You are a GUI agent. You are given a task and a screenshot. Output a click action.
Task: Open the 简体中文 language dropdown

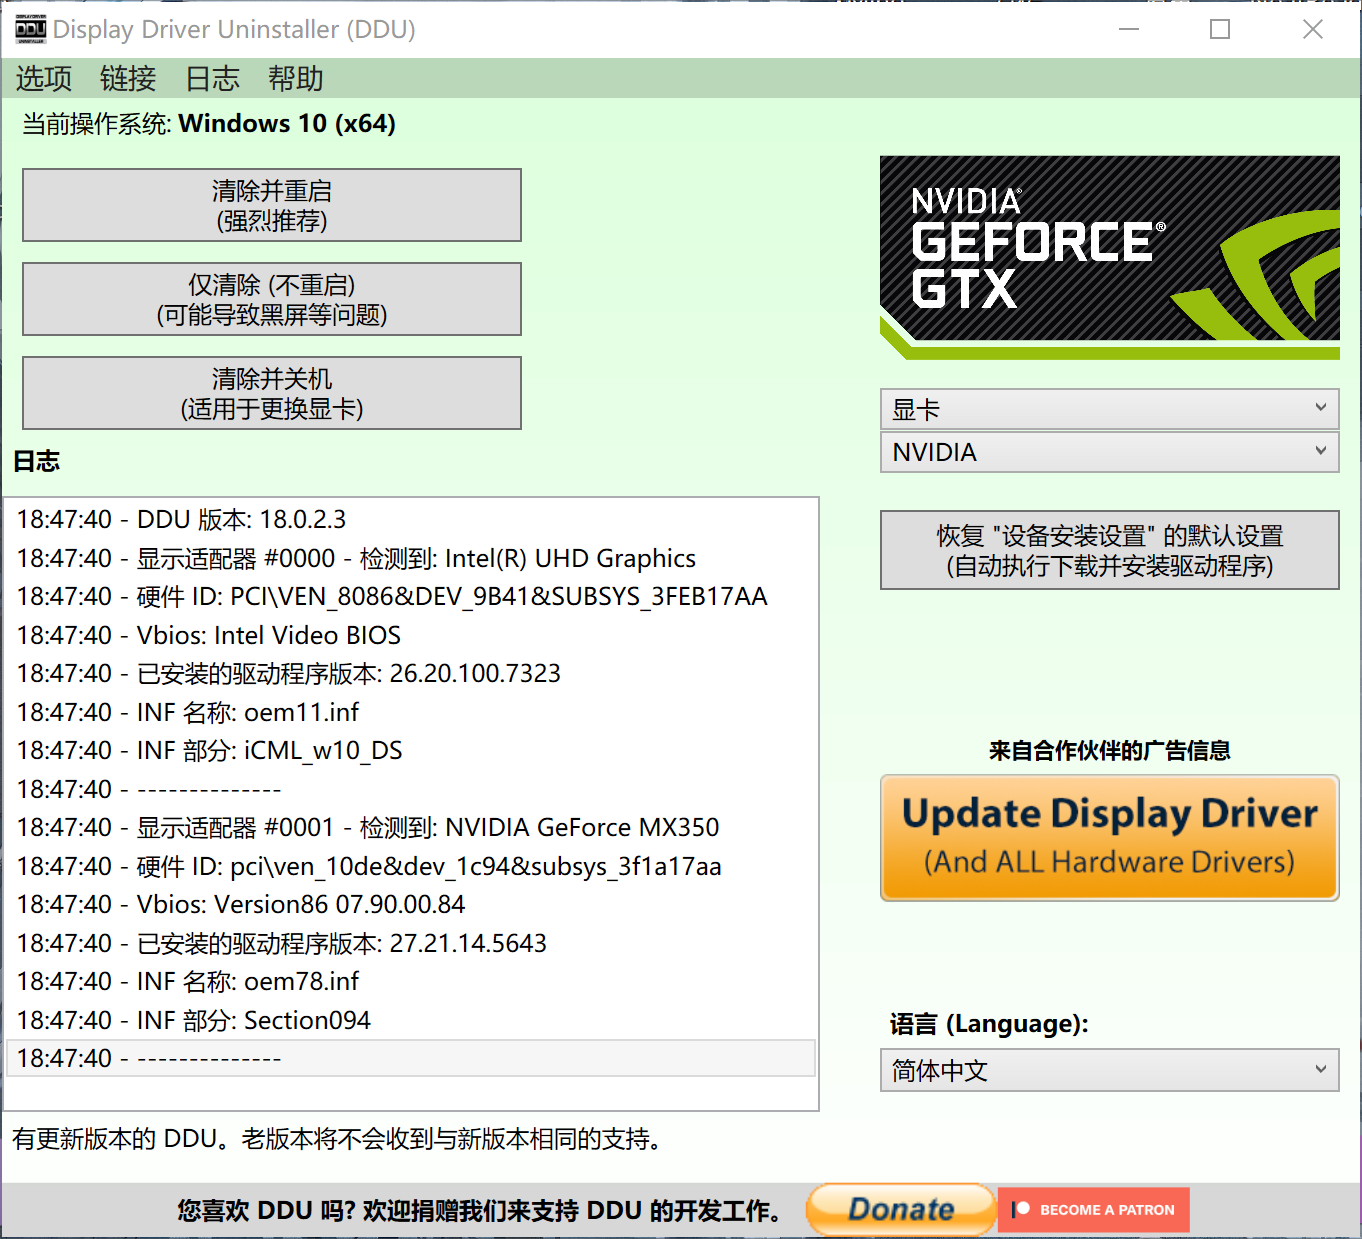(x=1110, y=1070)
